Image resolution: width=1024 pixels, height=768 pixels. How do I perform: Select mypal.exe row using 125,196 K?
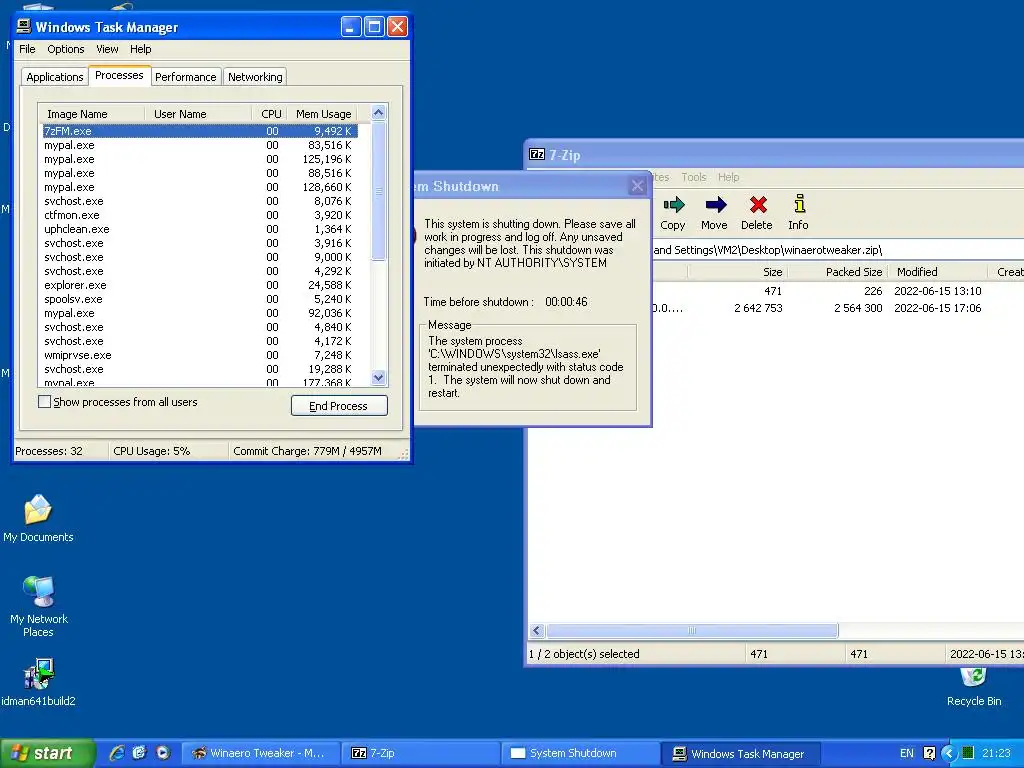(199, 159)
